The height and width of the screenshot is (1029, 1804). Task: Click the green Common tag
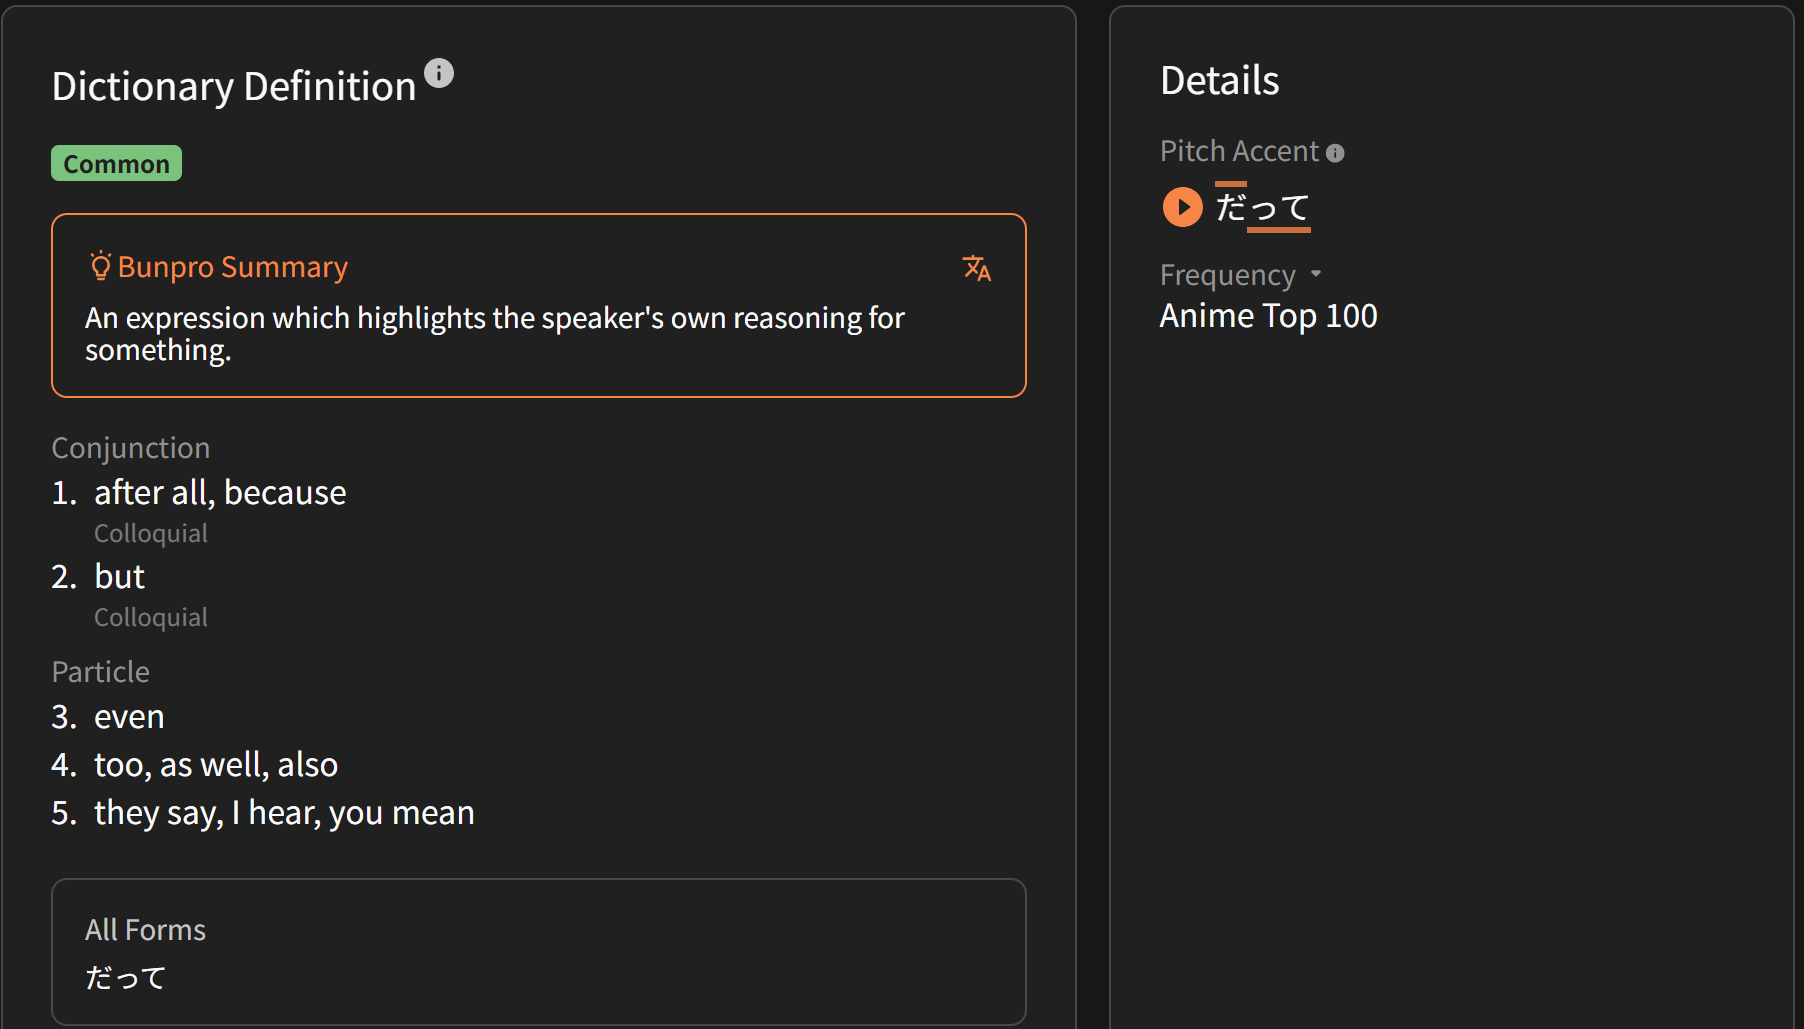(x=116, y=163)
